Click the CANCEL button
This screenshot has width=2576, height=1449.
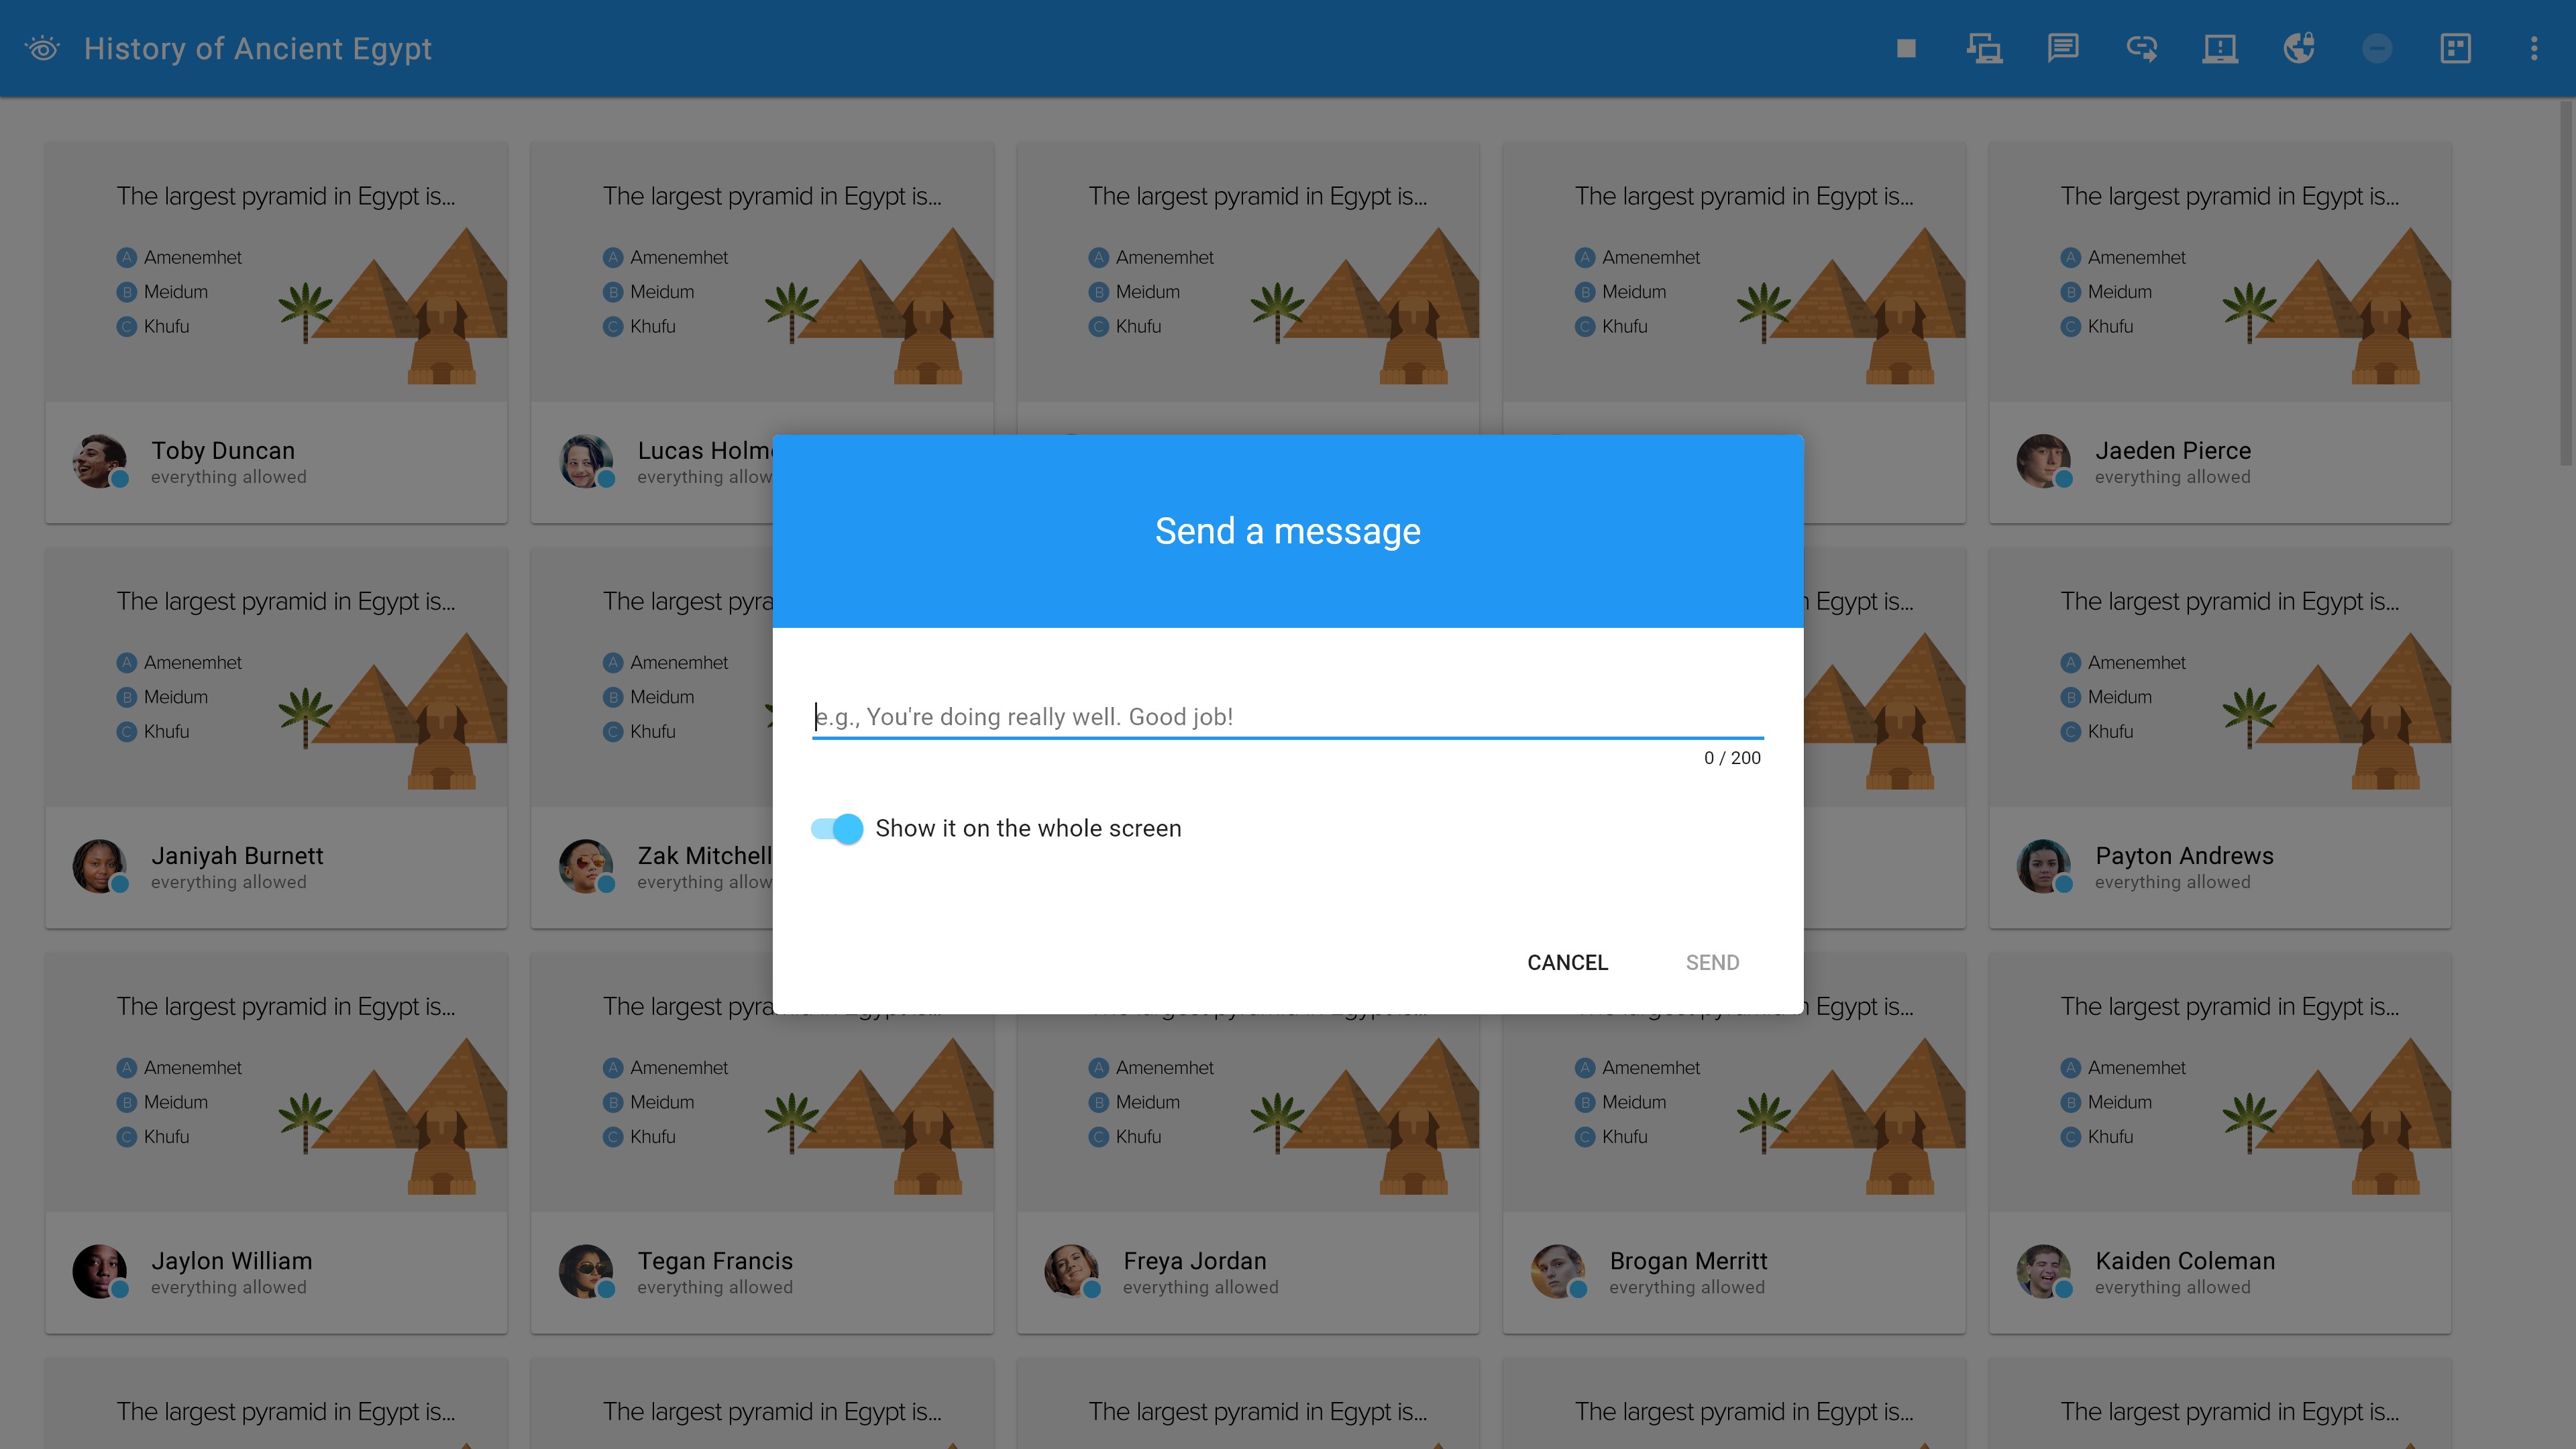pyautogui.click(x=1567, y=962)
